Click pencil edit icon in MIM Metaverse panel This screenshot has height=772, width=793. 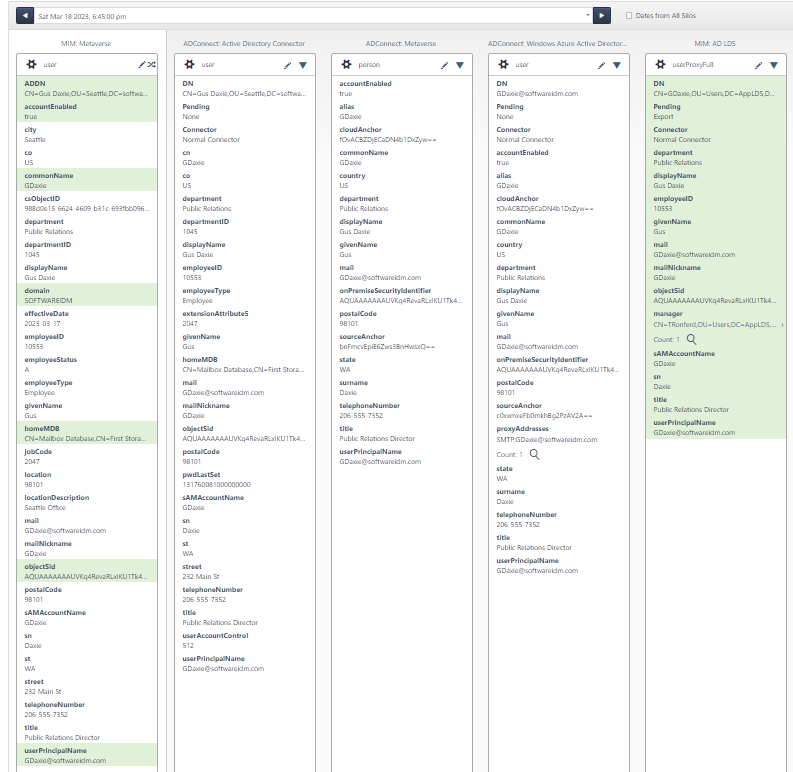142,65
